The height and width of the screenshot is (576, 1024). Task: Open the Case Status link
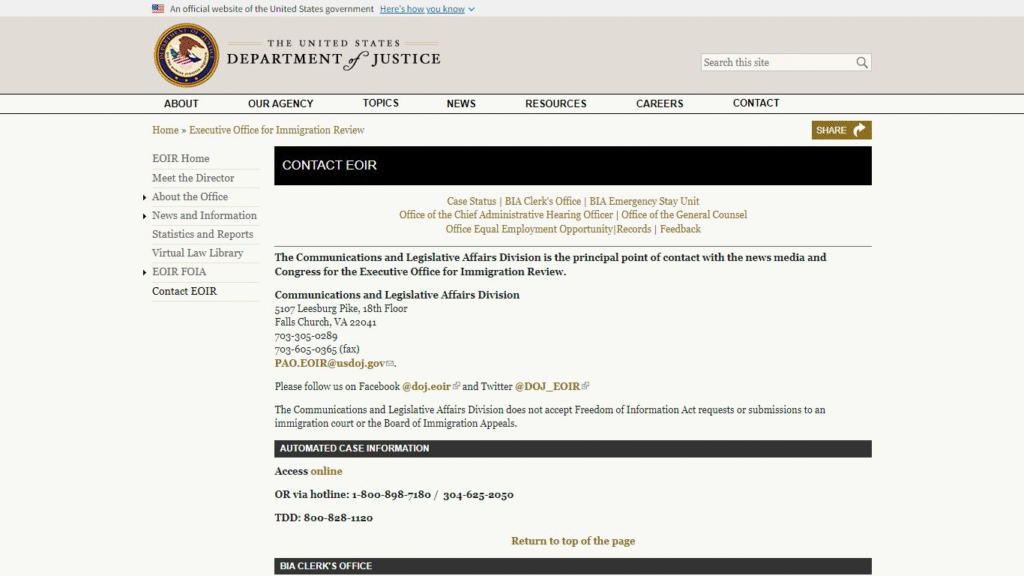pyautogui.click(x=471, y=201)
